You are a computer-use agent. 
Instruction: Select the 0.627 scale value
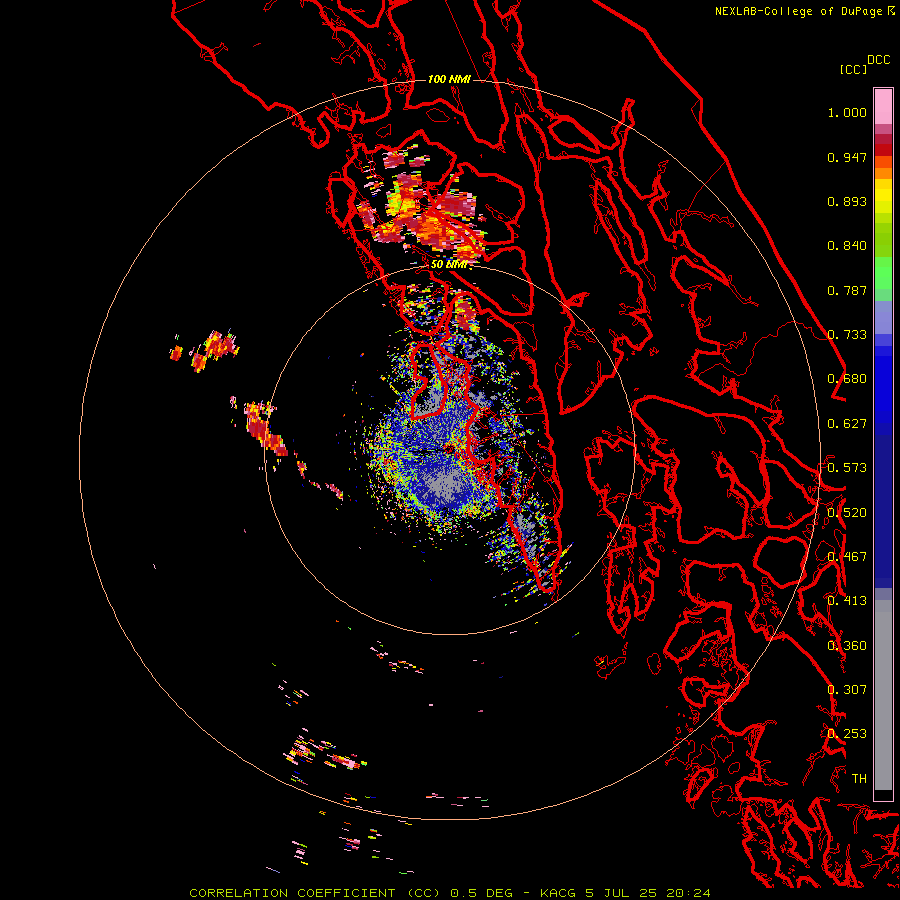click(x=847, y=424)
